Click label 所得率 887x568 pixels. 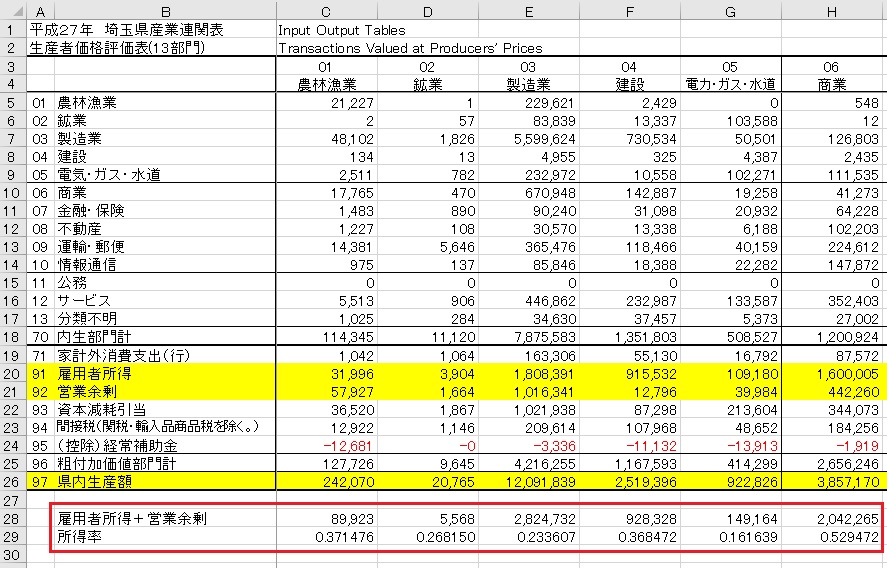pyautogui.click(x=79, y=536)
